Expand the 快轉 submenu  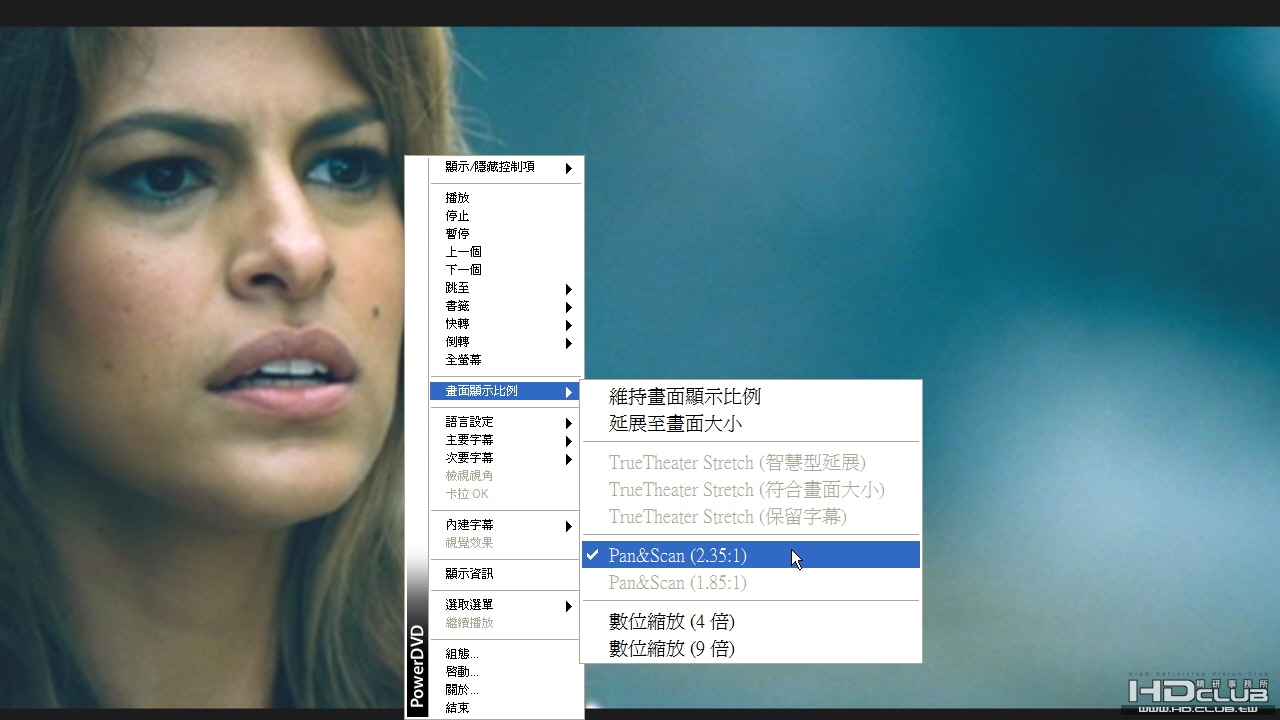tap(506, 324)
